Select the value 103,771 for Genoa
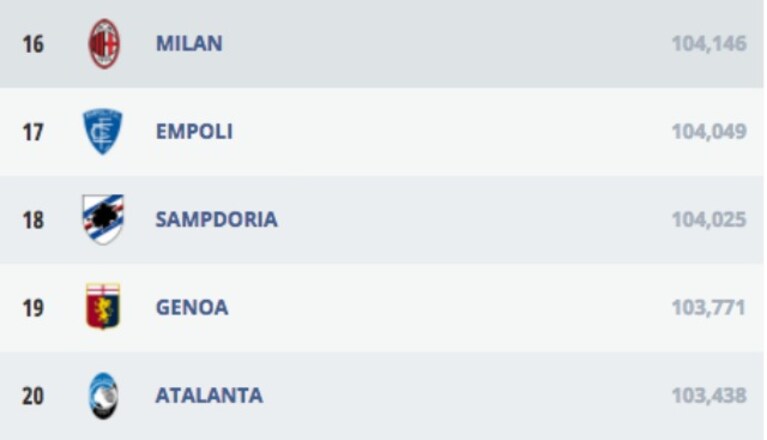Screen dimensions: 767x440 pyautogui.click(x=708, y=308)
